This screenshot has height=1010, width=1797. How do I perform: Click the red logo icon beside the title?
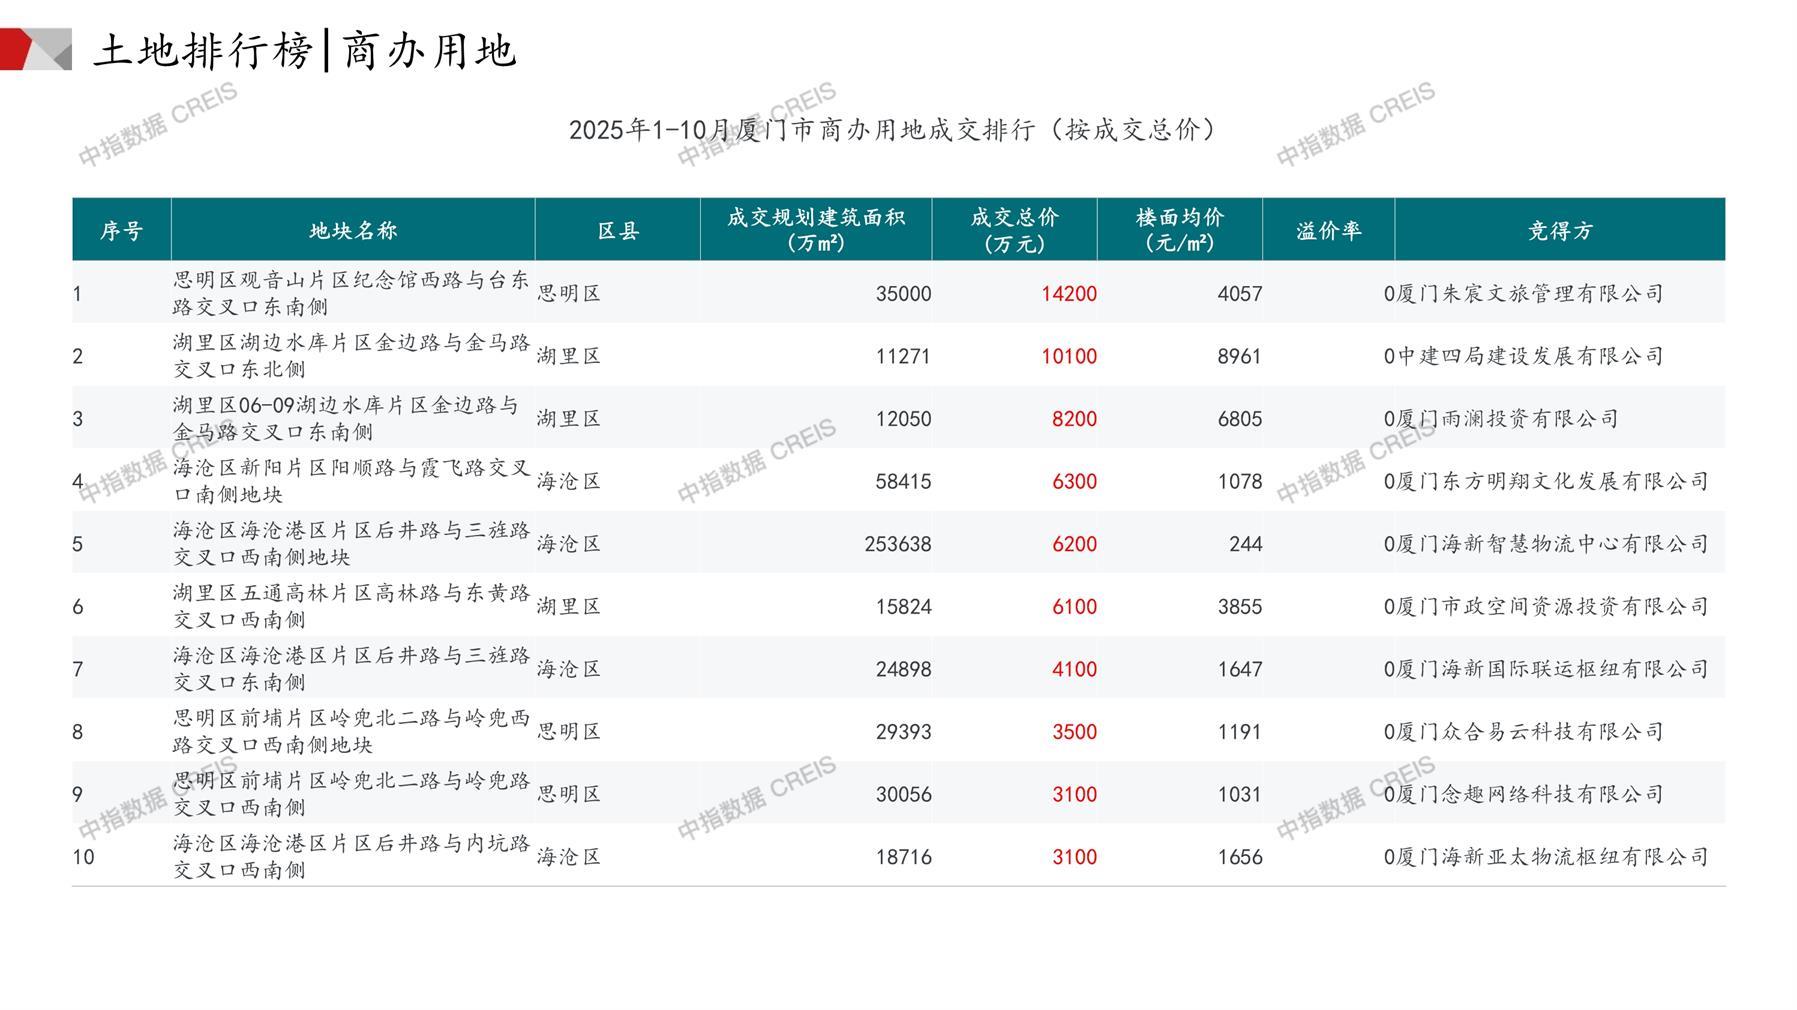(x=34, y=50)
